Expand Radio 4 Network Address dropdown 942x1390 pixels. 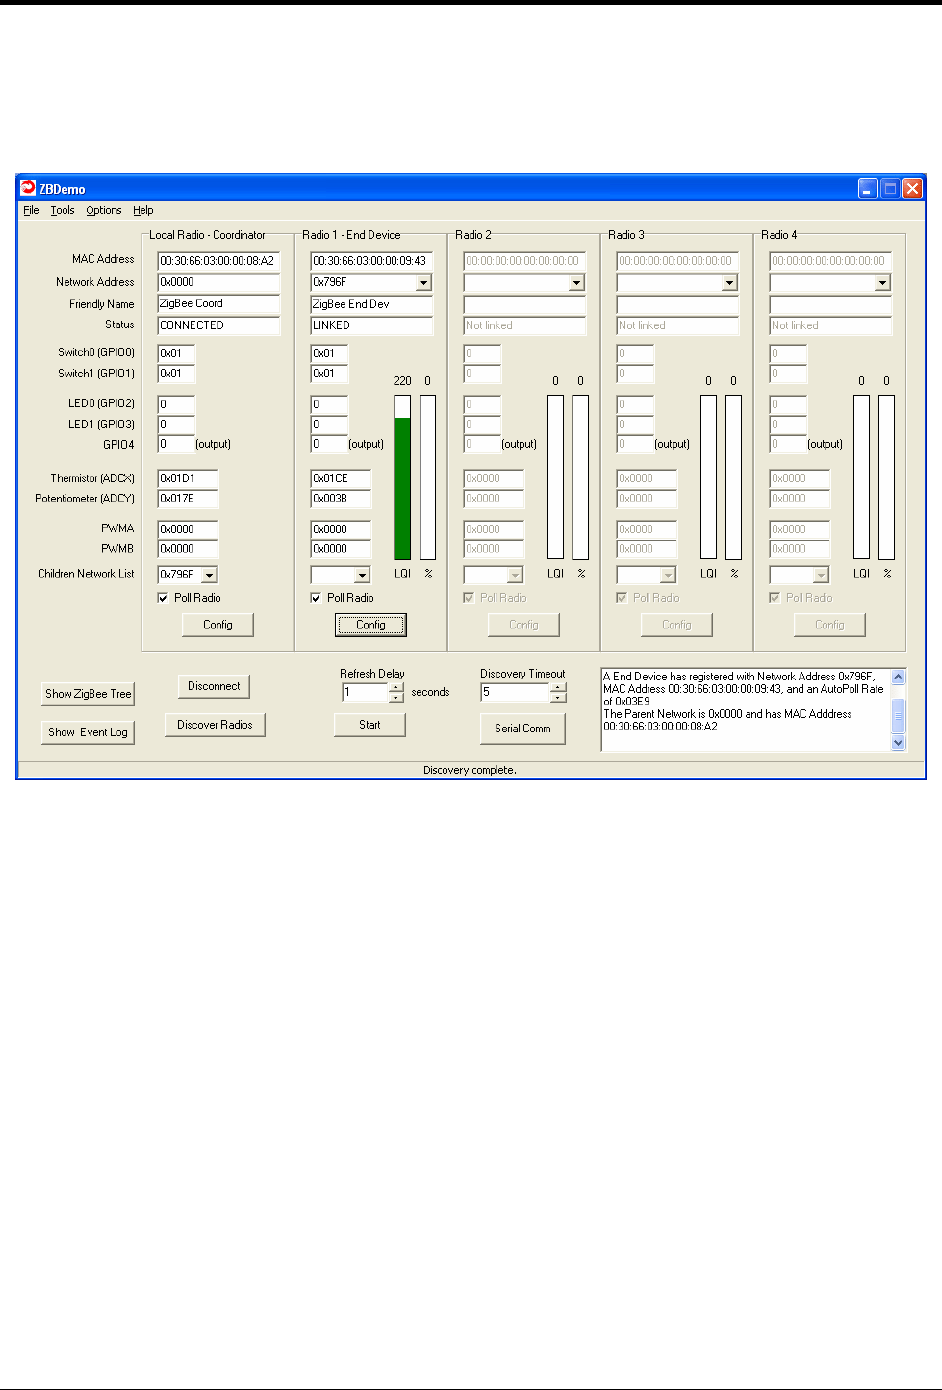tap(883, 283)
